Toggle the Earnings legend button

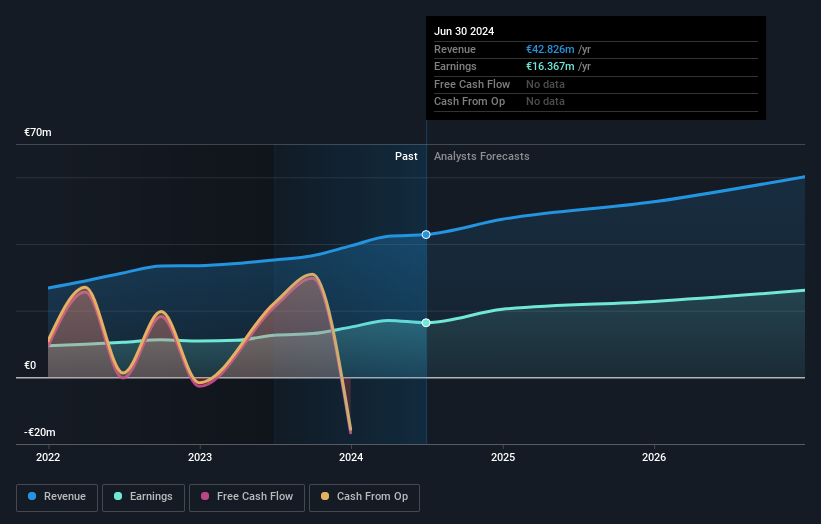click(x=143, y=497)
